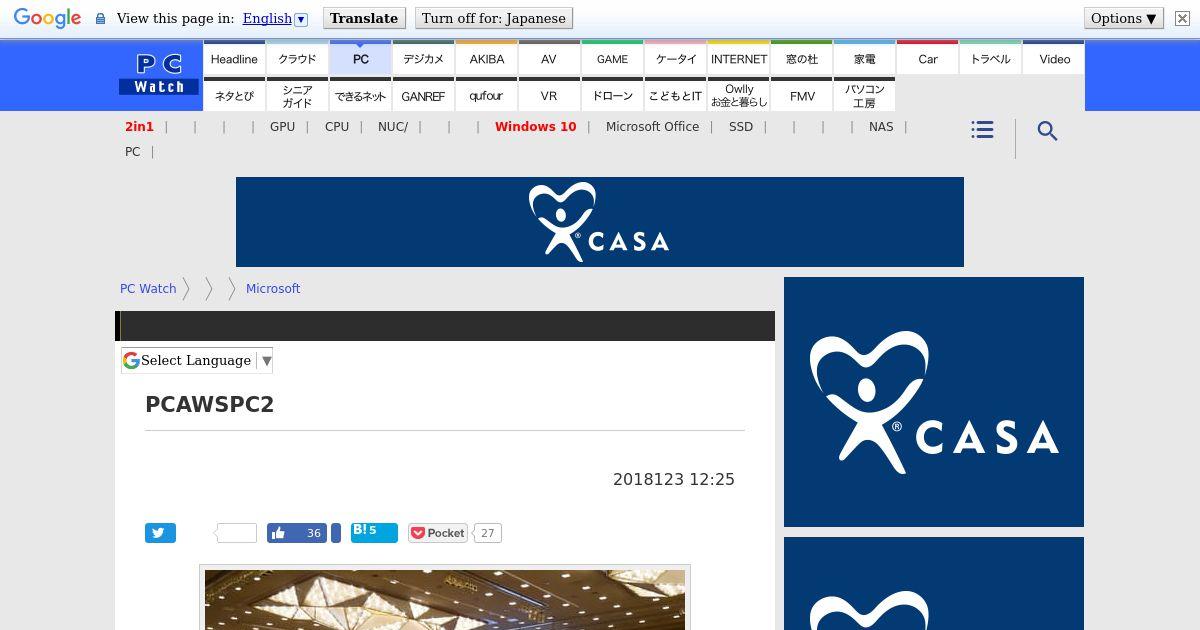Click the NAS topic link
The width and height of the screenshot is (1200, 630).
[881, 127]
